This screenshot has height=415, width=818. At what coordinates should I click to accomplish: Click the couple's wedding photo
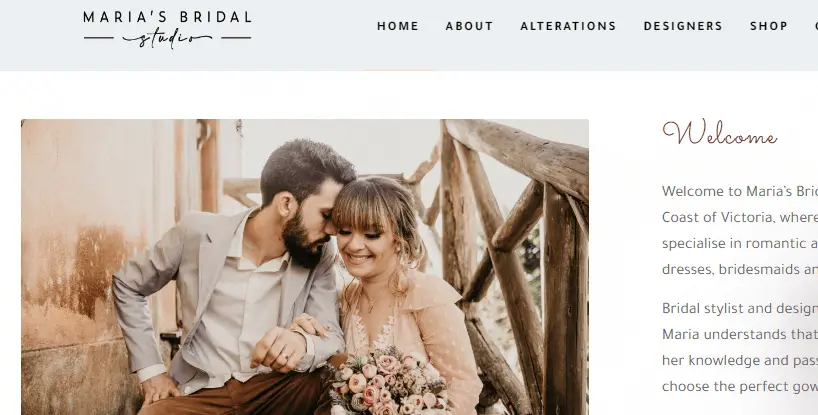click(x=305, y=267)
